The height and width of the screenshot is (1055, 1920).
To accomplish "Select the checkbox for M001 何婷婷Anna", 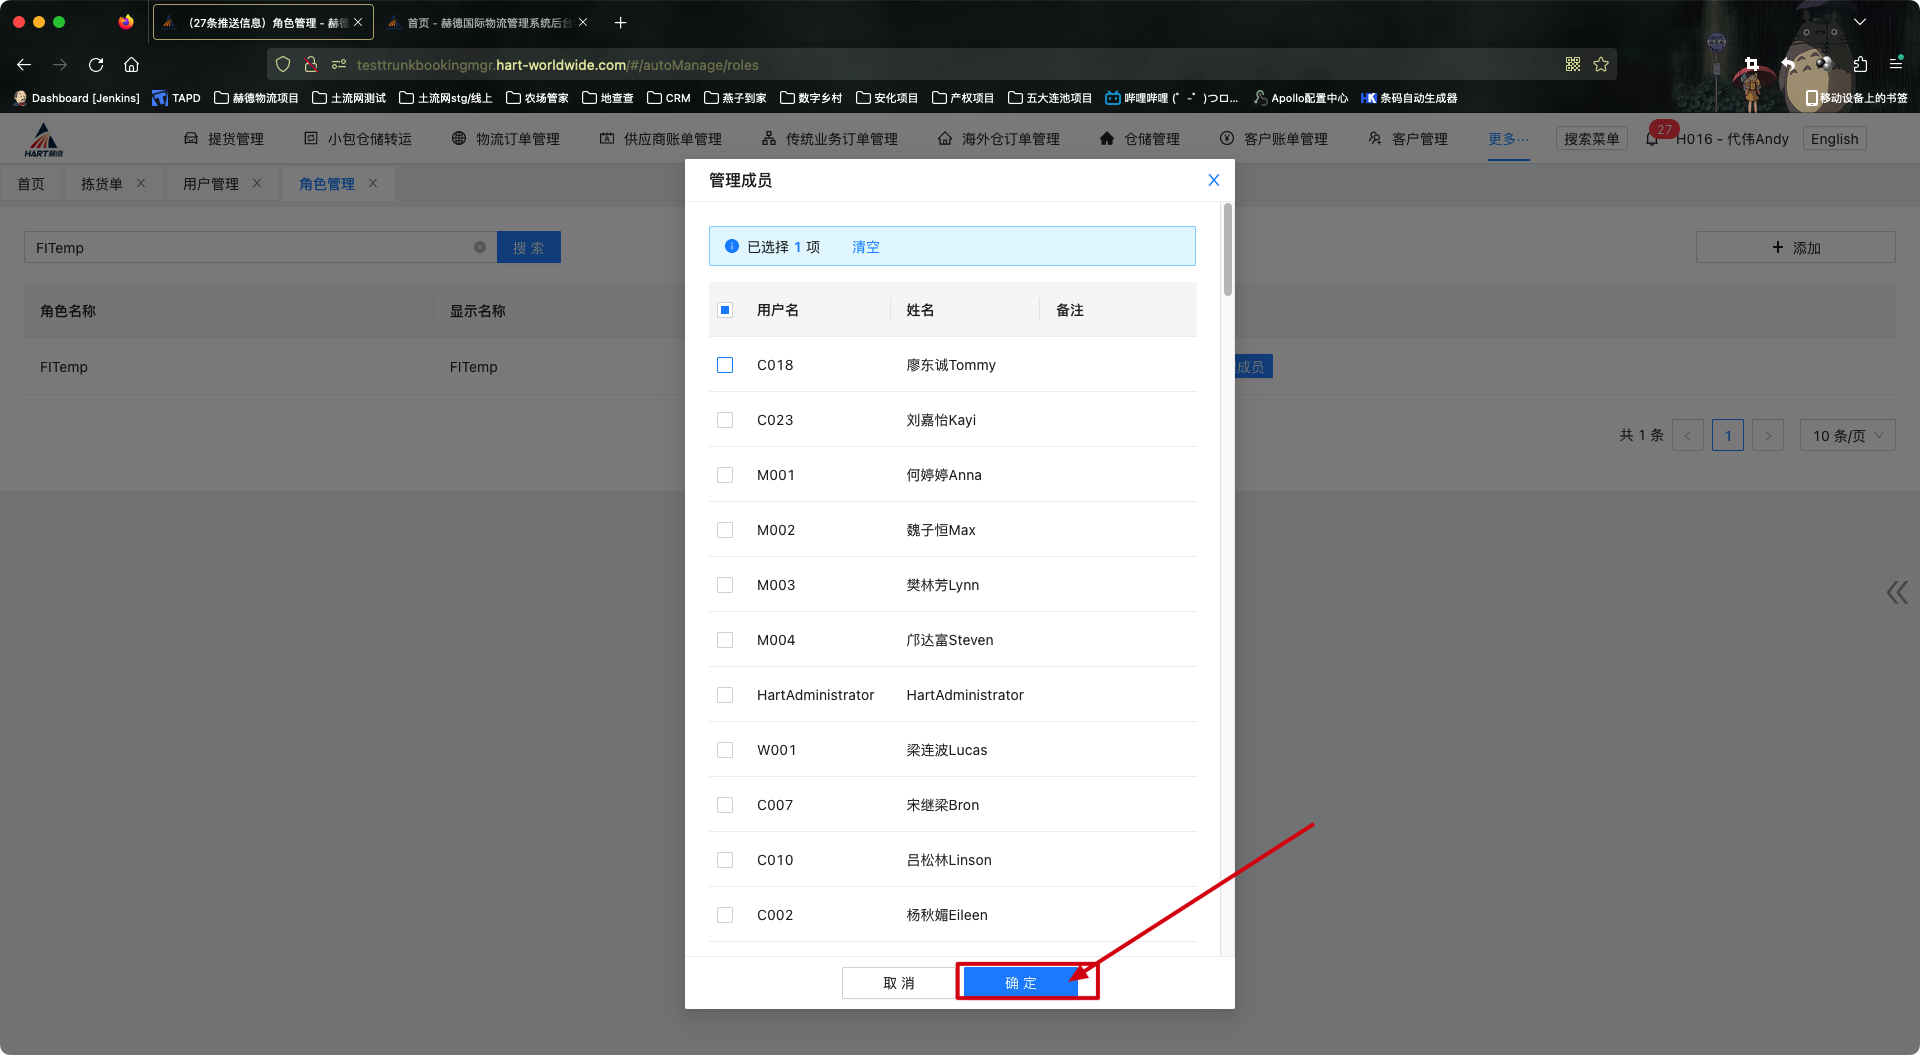I will coord(725,475).
